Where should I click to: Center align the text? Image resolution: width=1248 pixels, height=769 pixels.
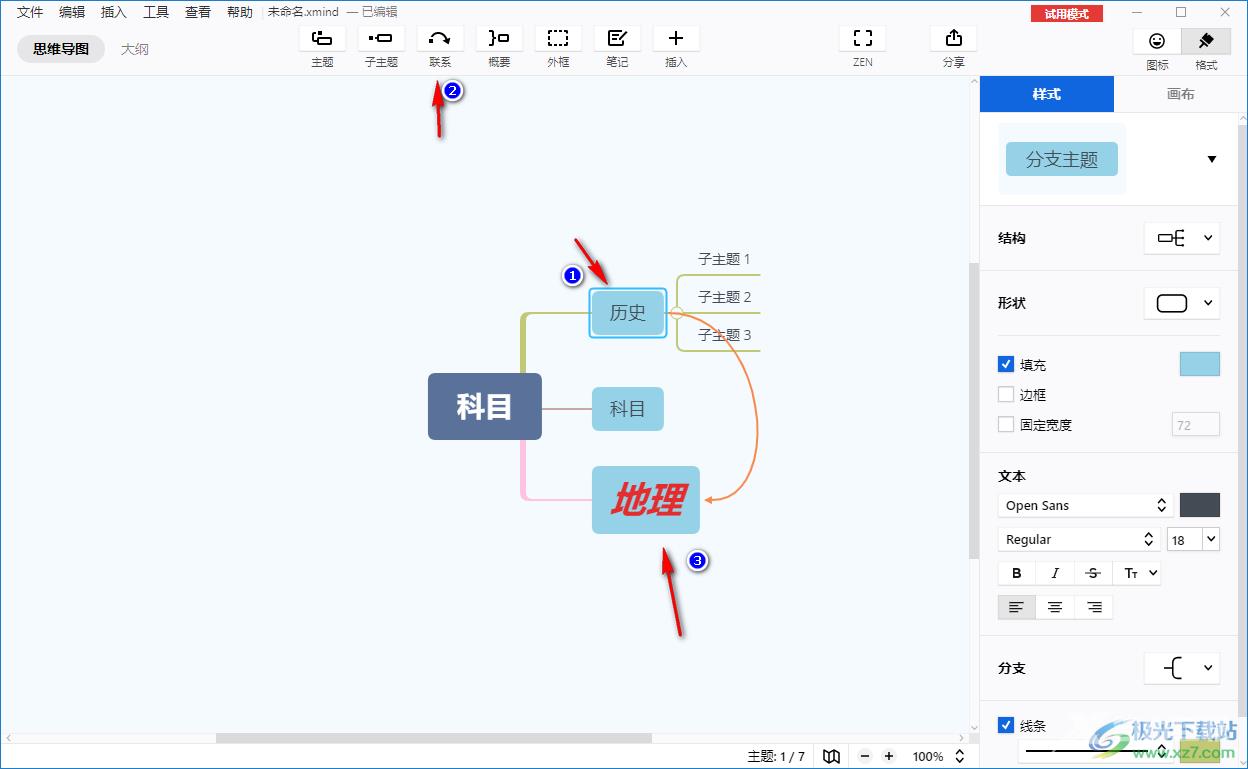(x=1055, y=607)
